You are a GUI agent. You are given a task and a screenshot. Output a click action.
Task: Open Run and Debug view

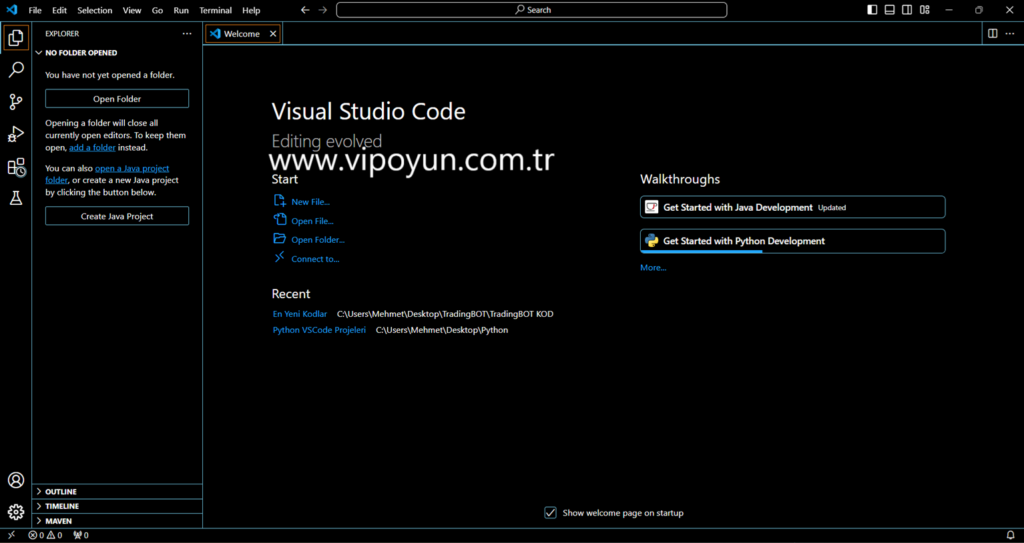(x=16, y=134)
